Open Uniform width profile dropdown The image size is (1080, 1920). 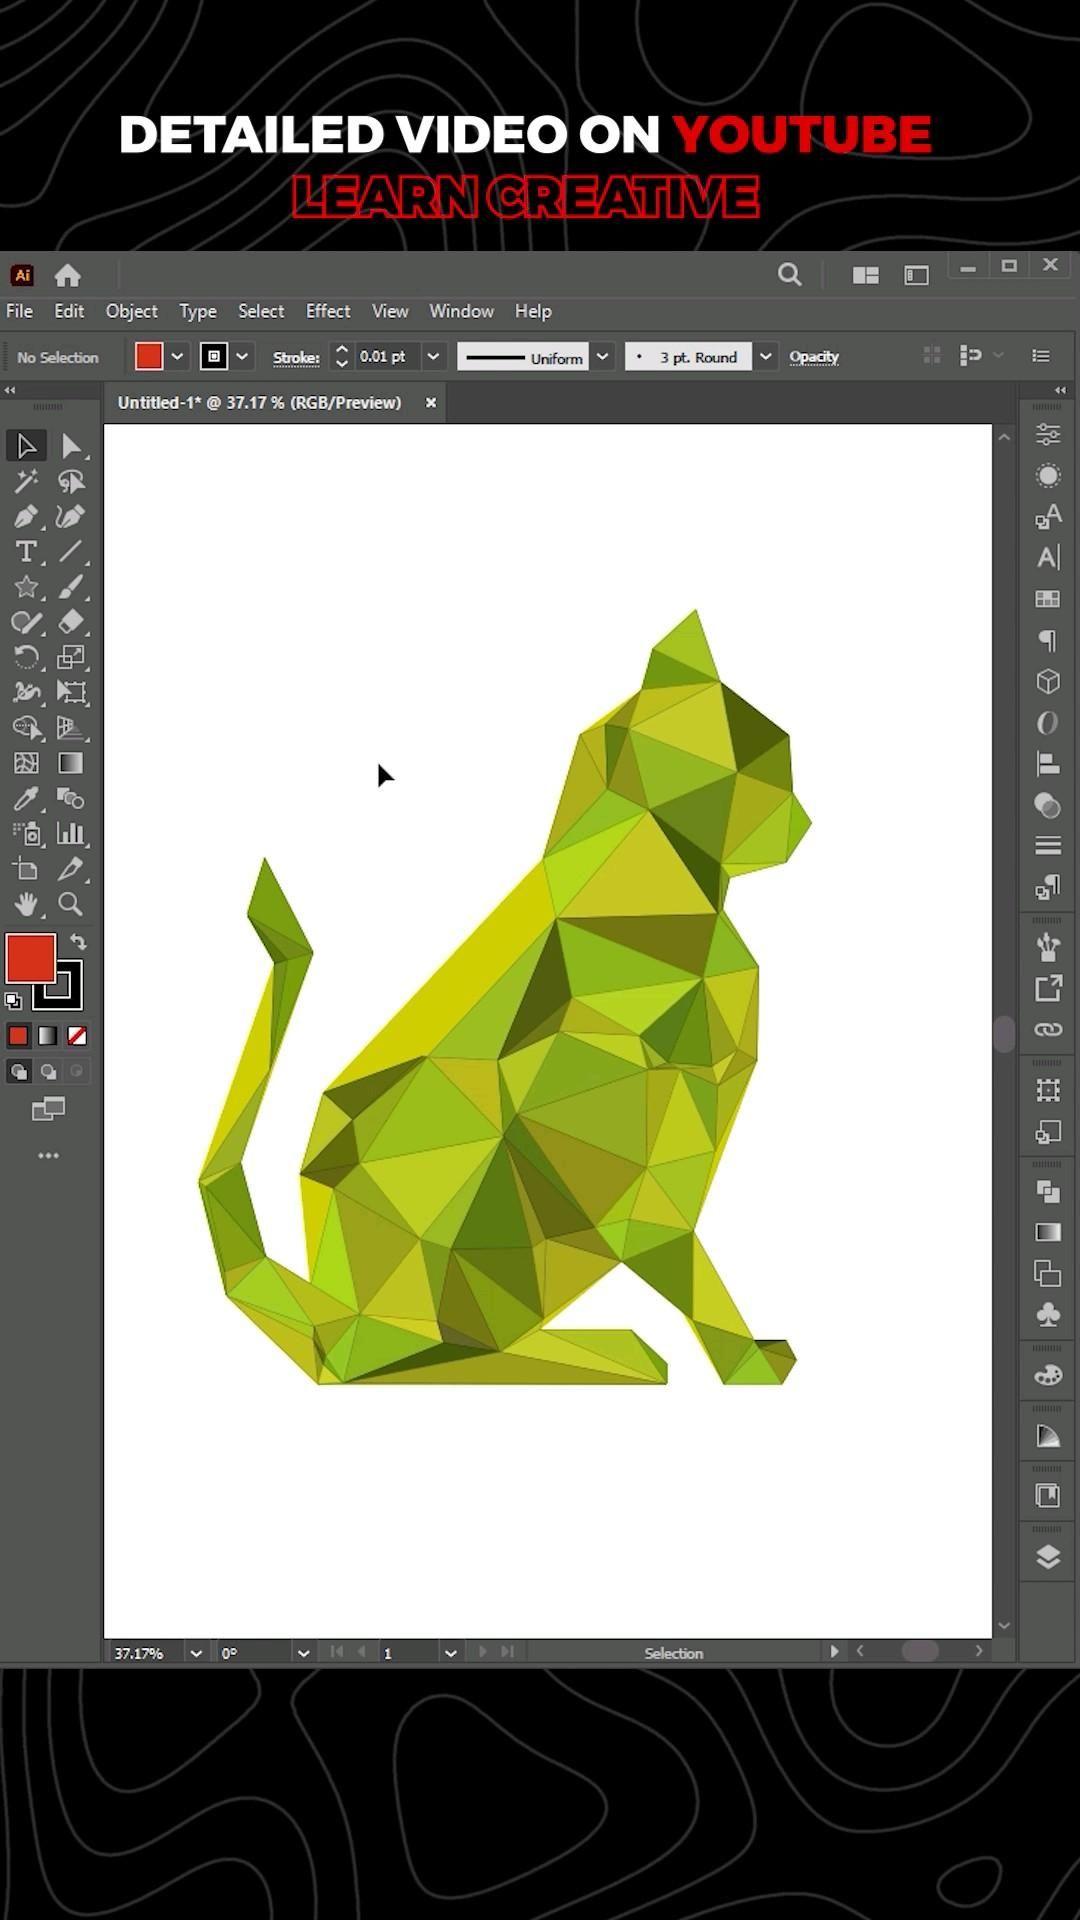[x=602, y=357]
